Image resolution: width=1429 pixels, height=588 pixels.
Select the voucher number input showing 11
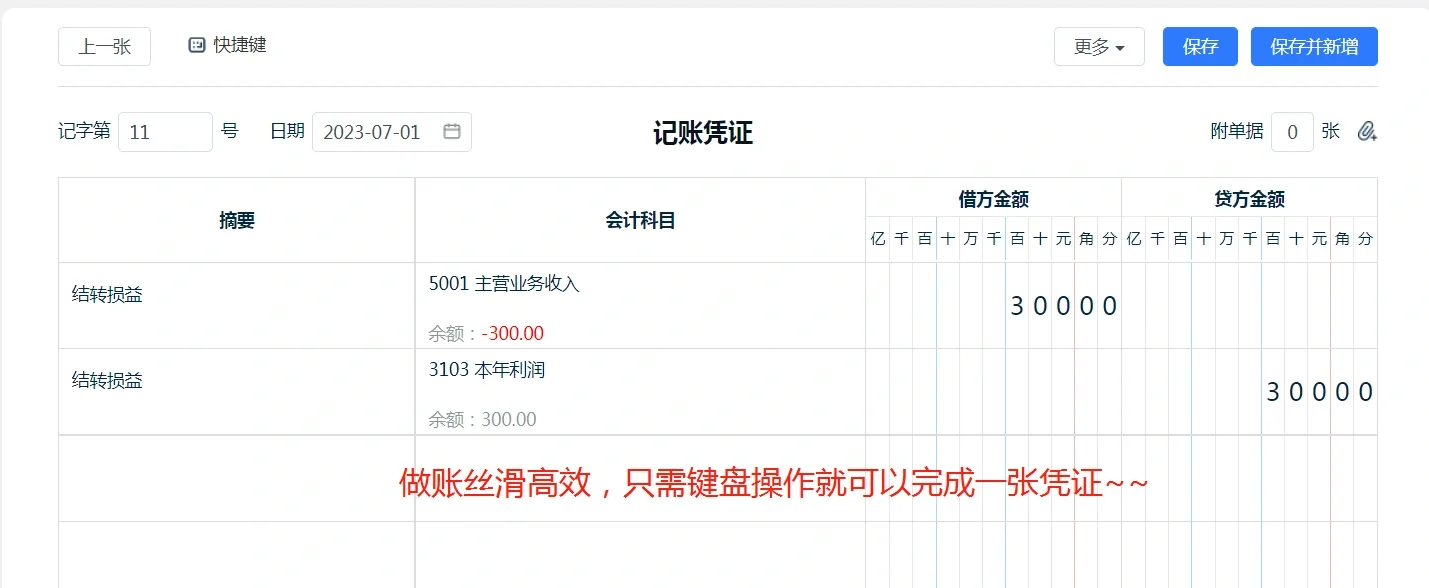pyautogui.click(x=165, y=131)
